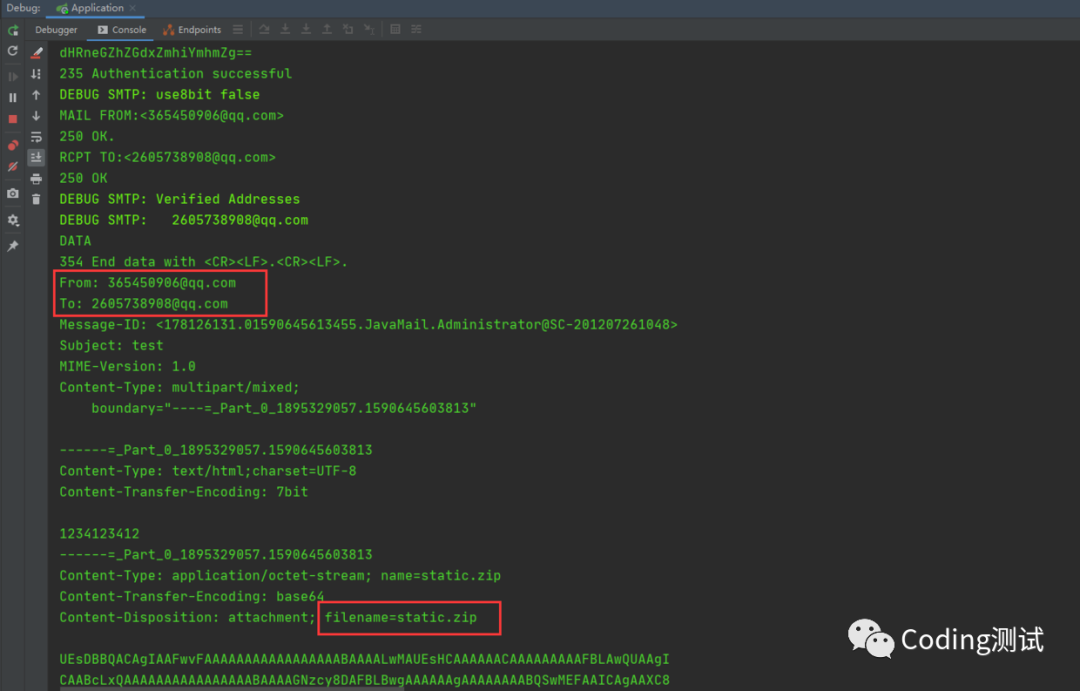This screenshot has width=1080, height=691.
Task: Mute all breakpoints
Action: click(x=12, y=167)
